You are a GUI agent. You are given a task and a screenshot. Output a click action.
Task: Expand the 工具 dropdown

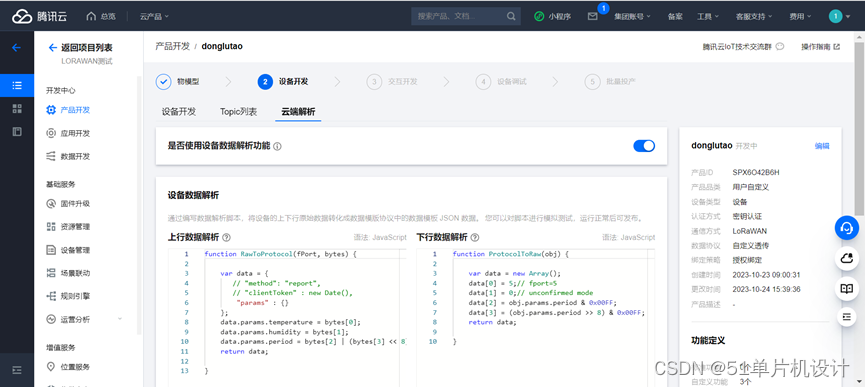coord(707,17)
